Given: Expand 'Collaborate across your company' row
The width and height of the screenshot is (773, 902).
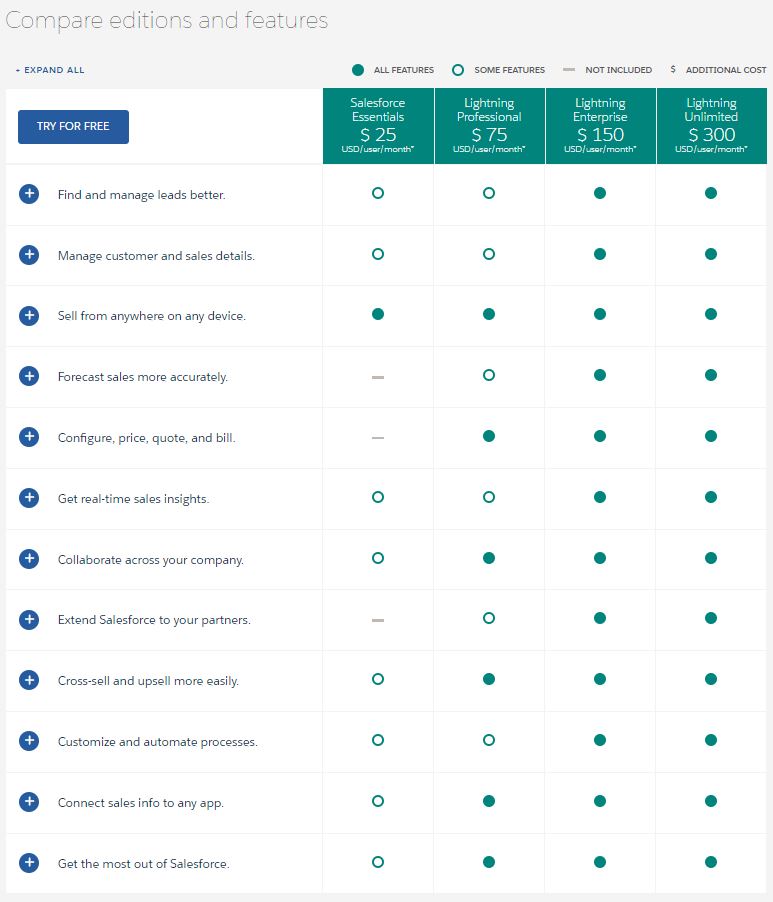Looking at the screenshot, I should [28, 558].
